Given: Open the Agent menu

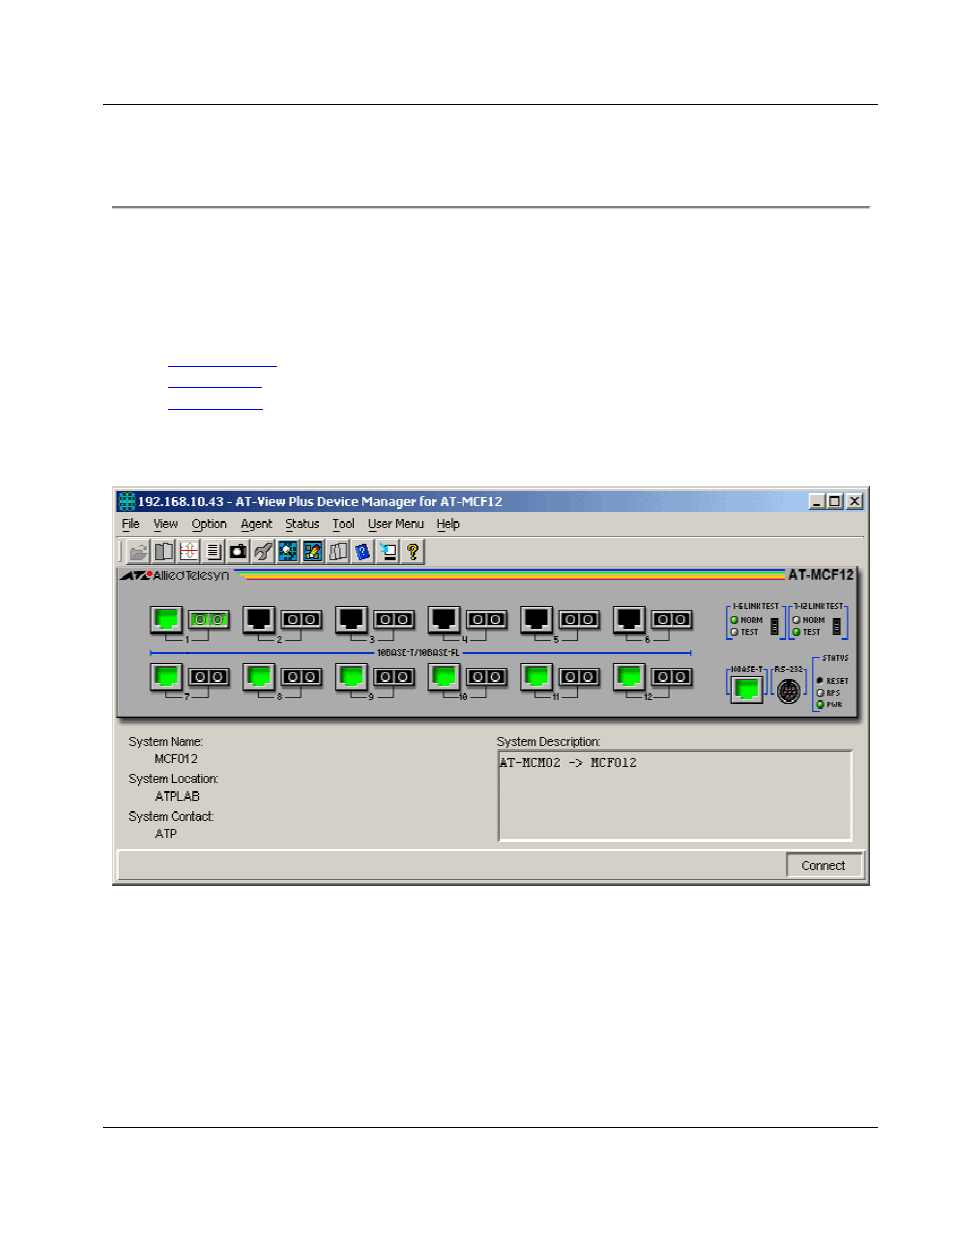Looking at the screenshot, I should (256, 524).
